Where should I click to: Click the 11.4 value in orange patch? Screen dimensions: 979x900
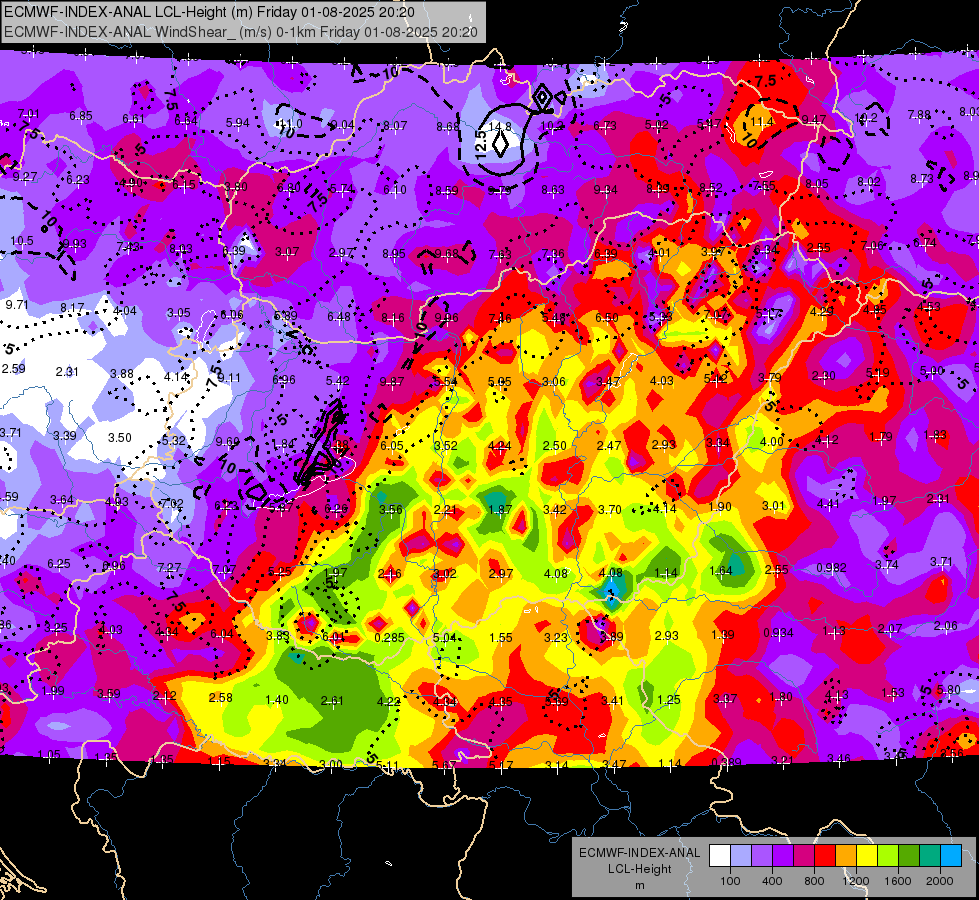(762, 122)
